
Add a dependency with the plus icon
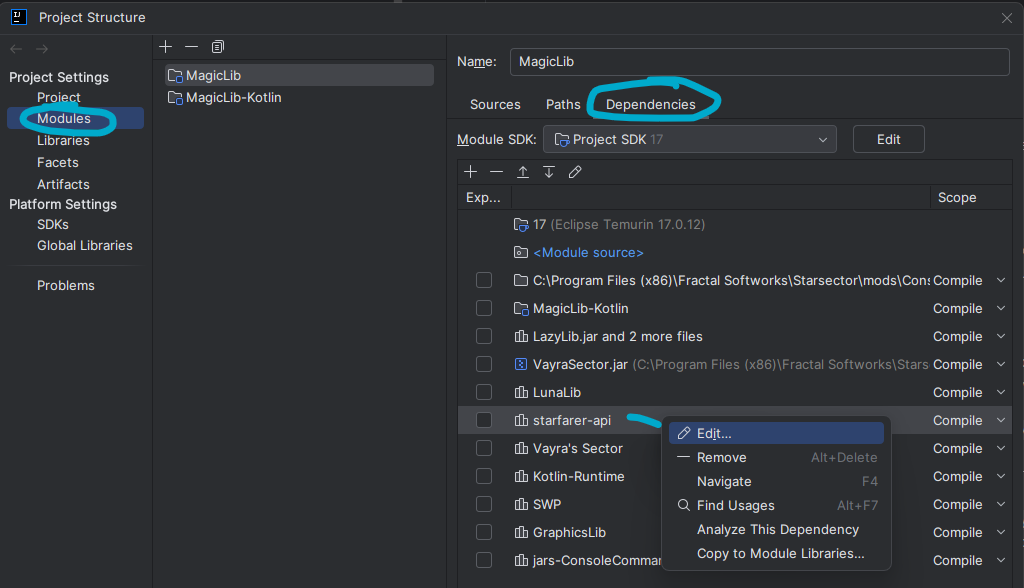tap(470, 172)
